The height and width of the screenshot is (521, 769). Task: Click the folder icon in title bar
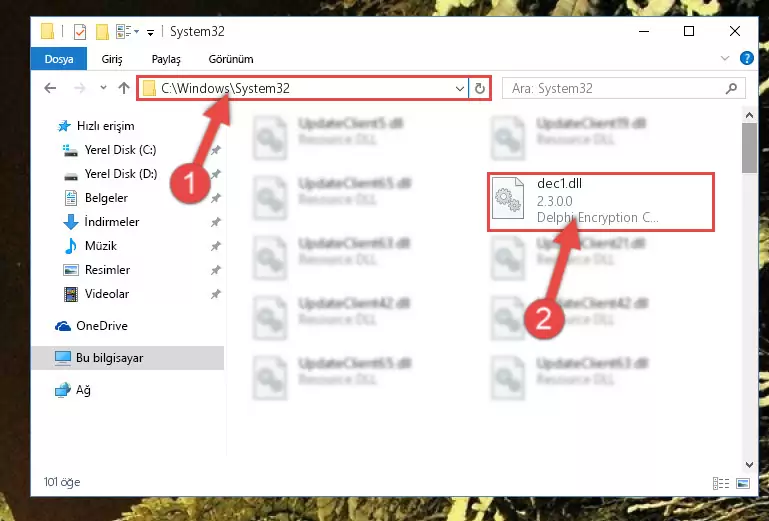48,32
